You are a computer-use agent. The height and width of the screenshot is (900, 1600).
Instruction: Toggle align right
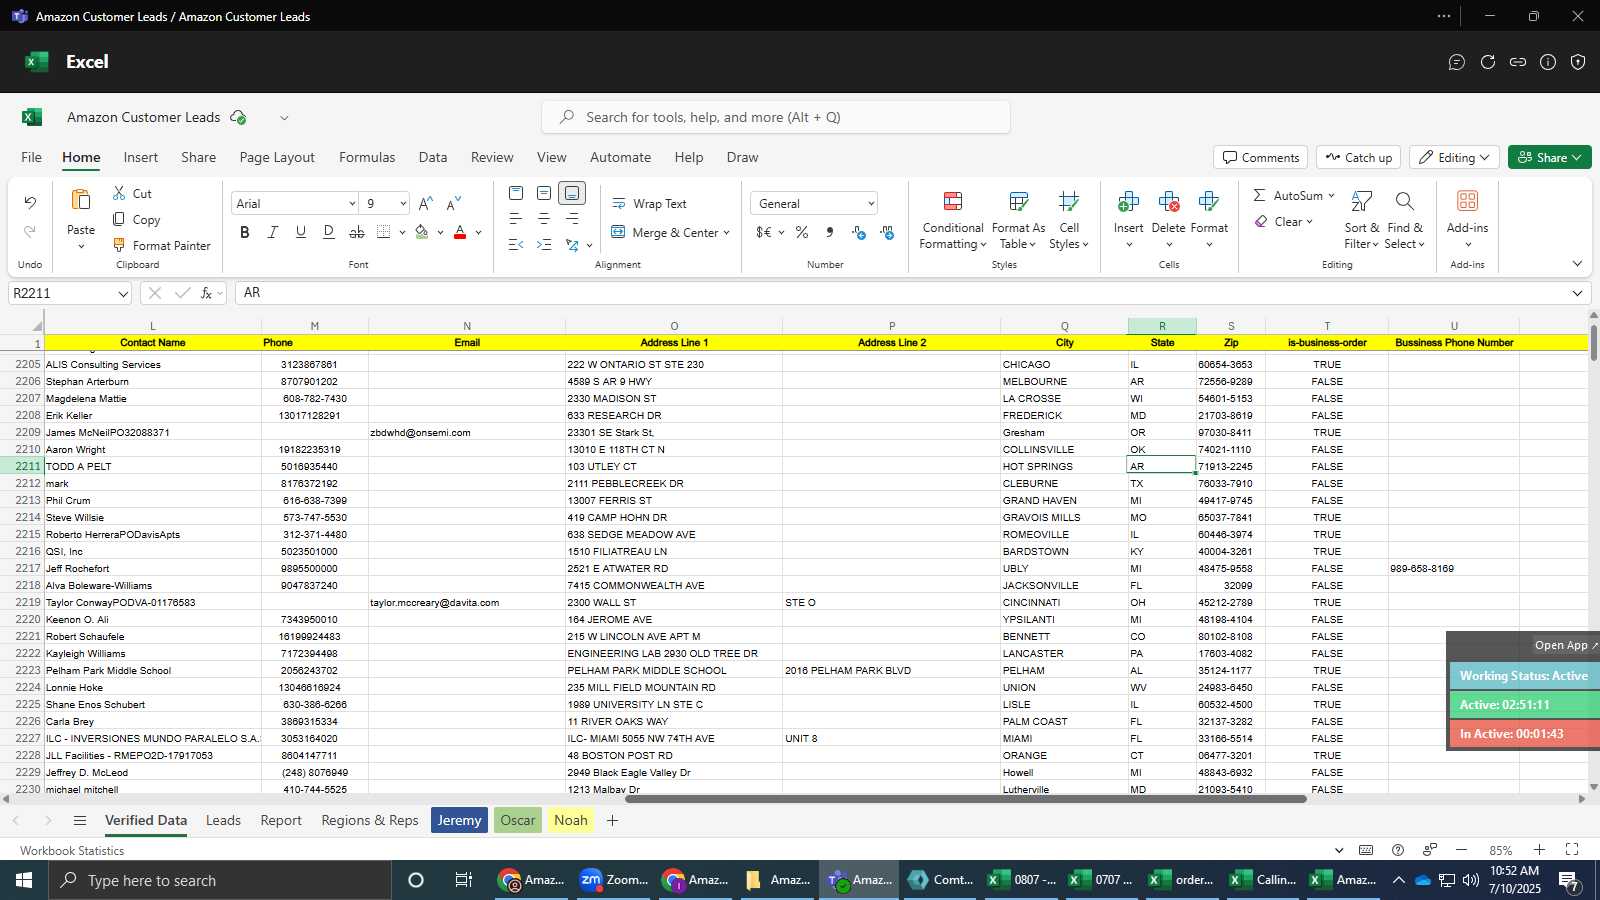pos(572,218)
